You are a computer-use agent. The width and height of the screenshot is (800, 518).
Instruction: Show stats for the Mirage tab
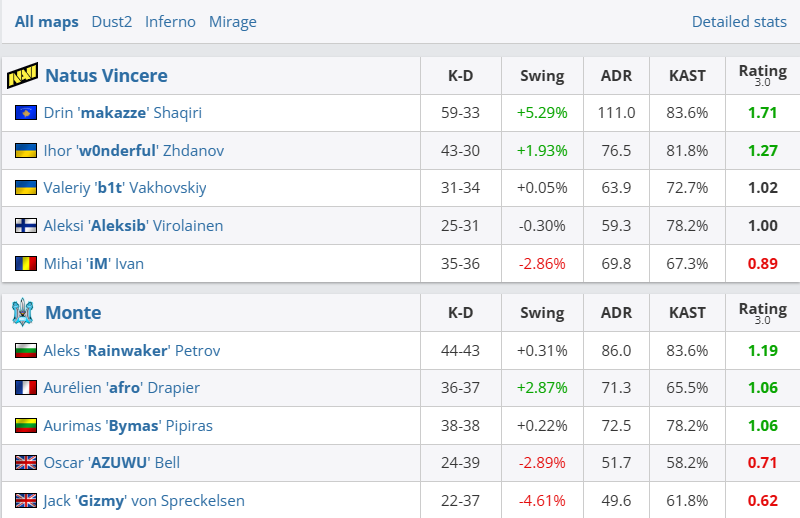click(x=232, y=21)
